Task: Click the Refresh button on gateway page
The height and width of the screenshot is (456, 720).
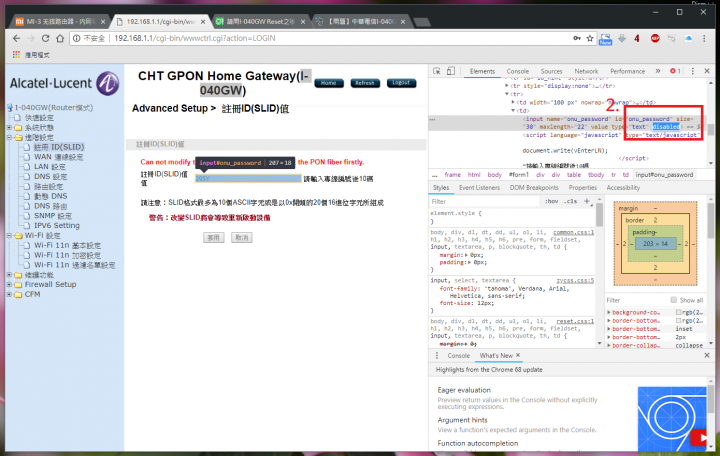Action: (365, 83)
